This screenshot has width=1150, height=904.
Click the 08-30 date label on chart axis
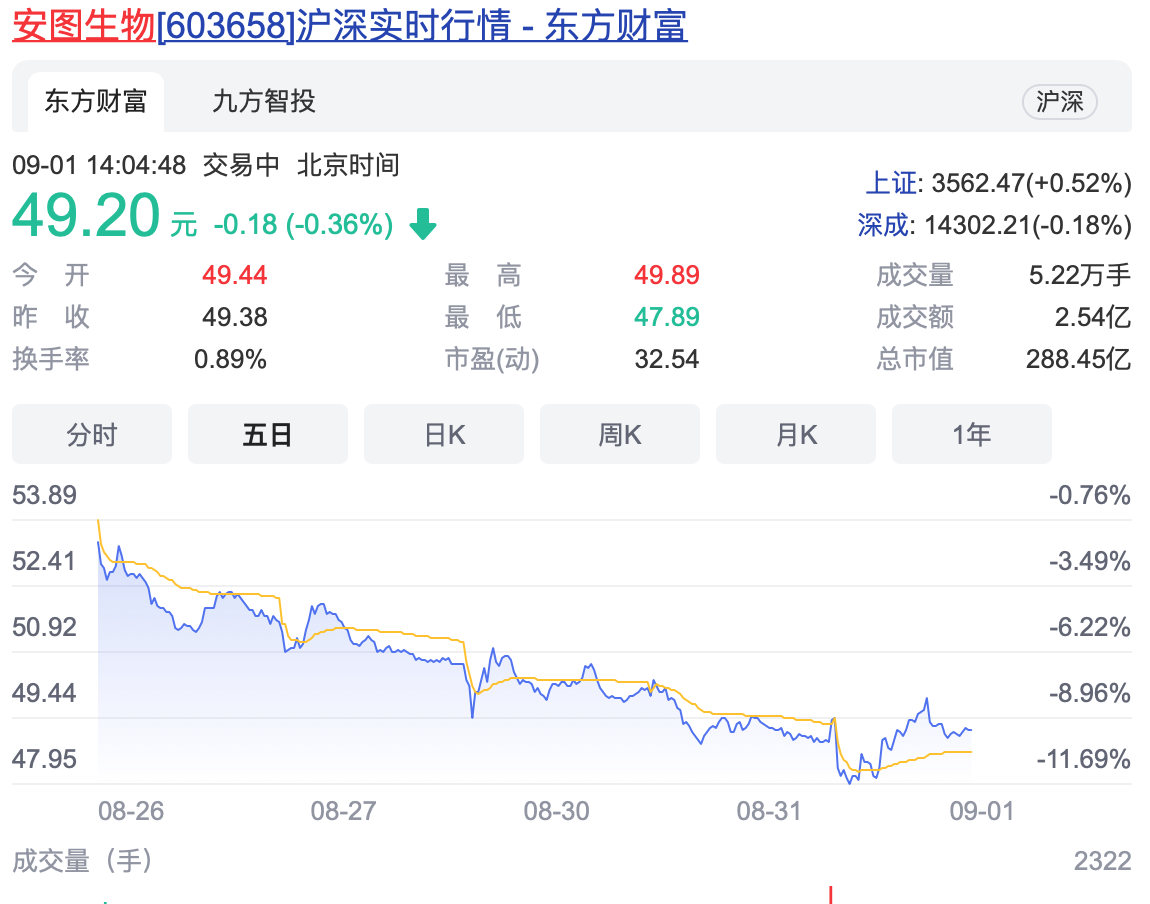(557, 811)
